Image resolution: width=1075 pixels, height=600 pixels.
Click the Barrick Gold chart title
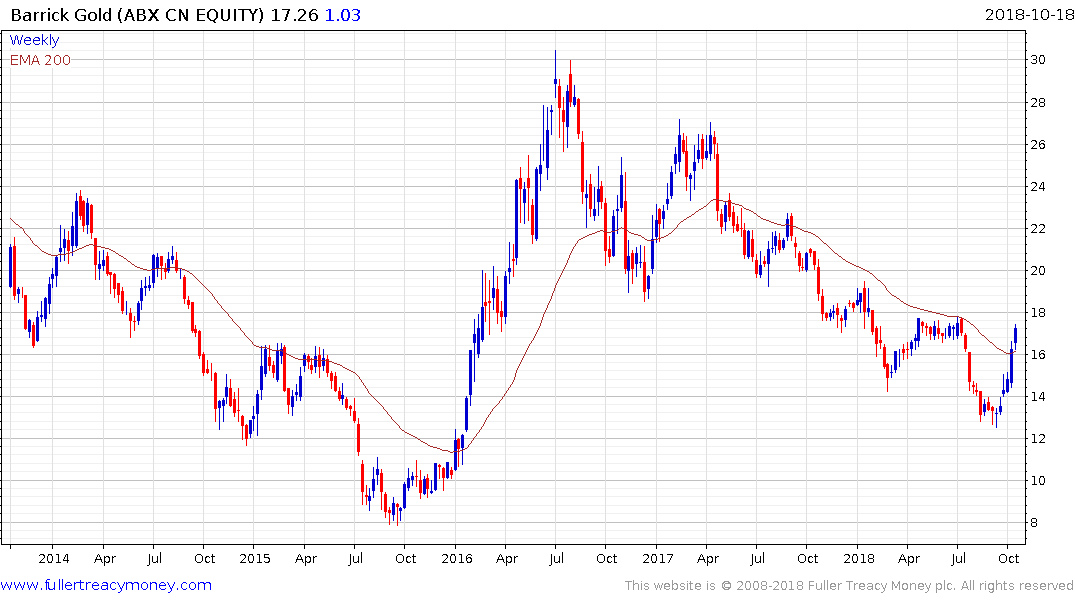click(x=137, y=14)
